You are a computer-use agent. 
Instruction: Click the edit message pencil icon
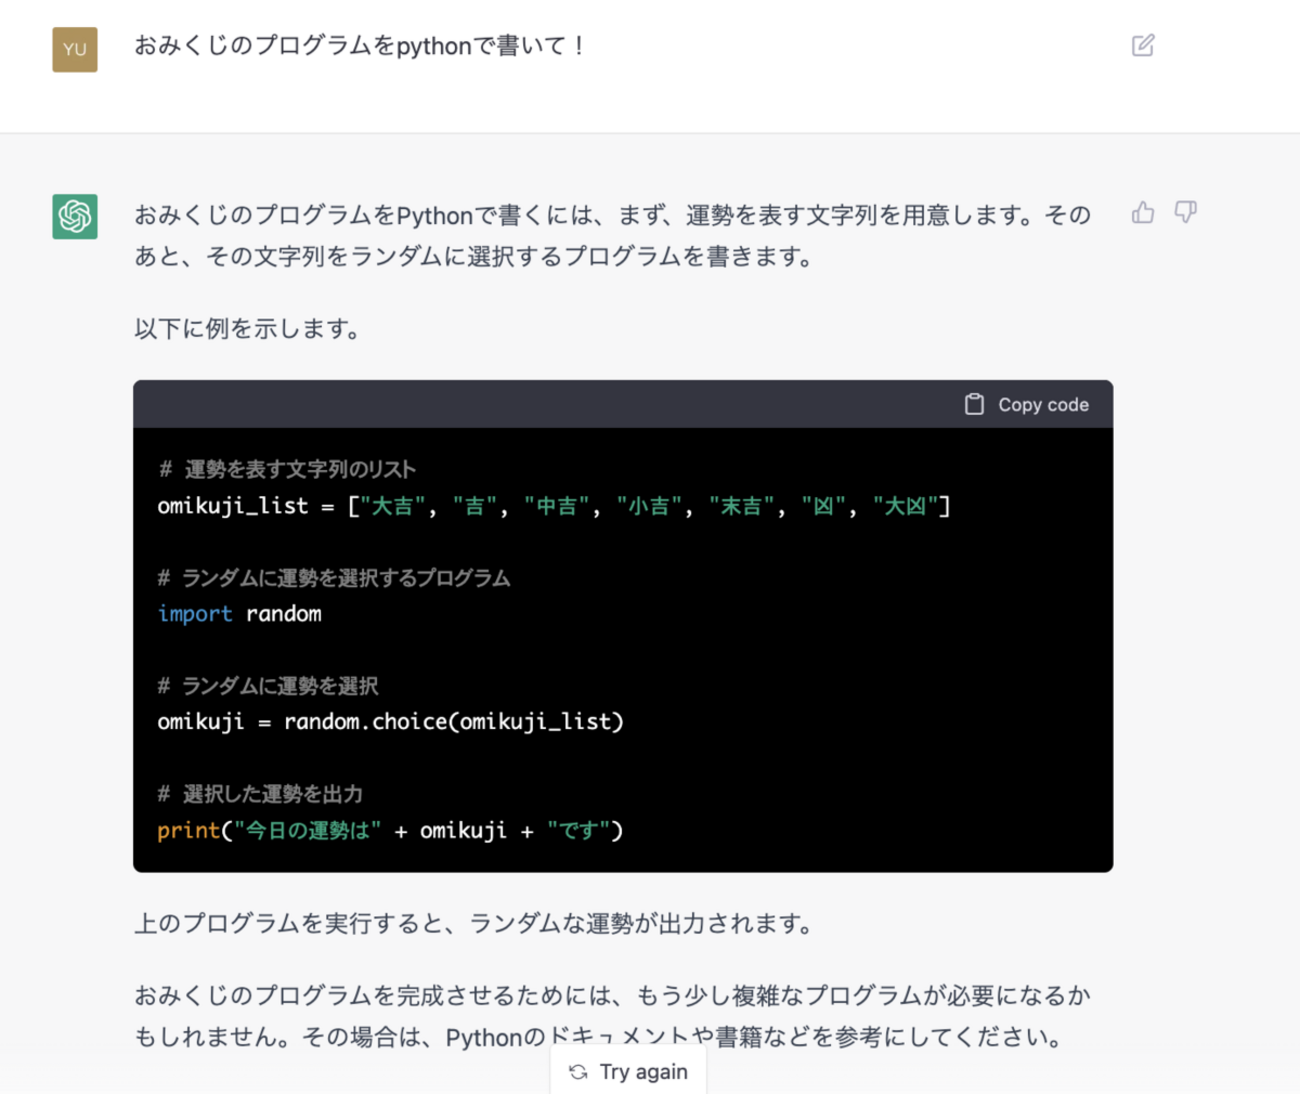[1143, 45]
